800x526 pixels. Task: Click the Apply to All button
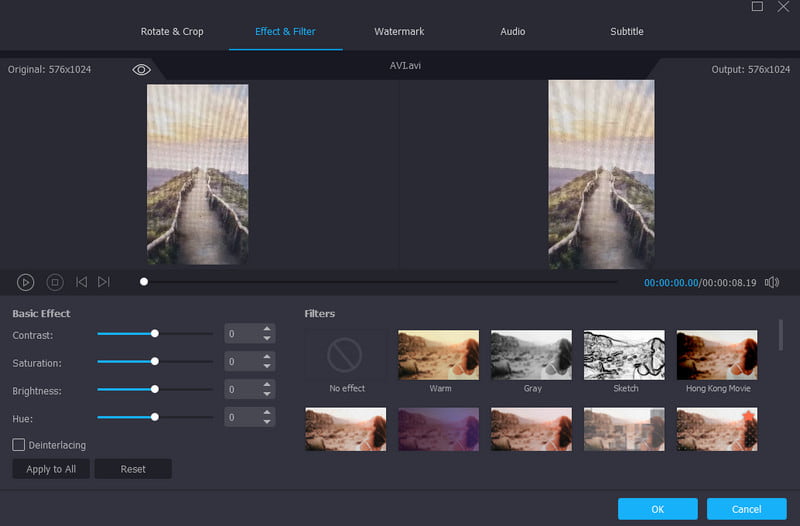tap(51, 469)
